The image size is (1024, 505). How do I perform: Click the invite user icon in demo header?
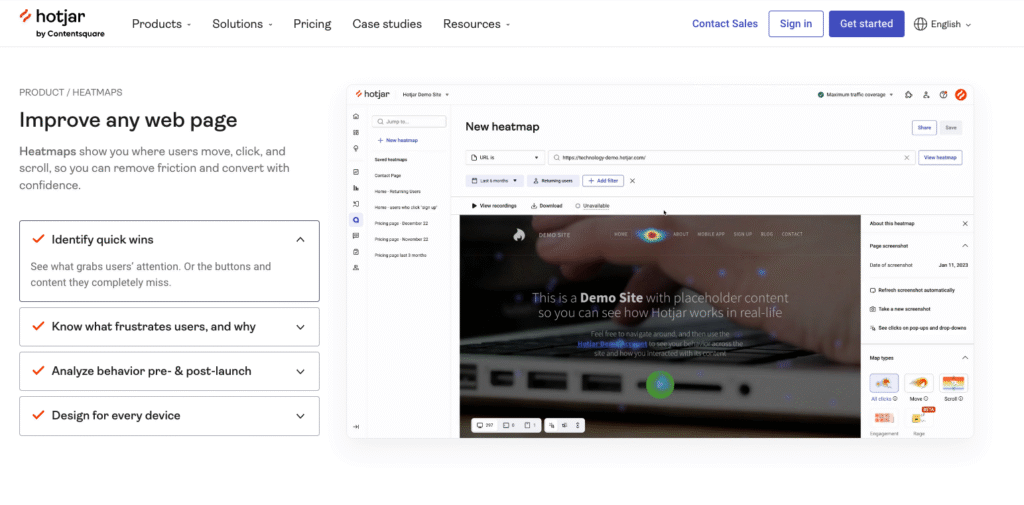tap(926, 95)
